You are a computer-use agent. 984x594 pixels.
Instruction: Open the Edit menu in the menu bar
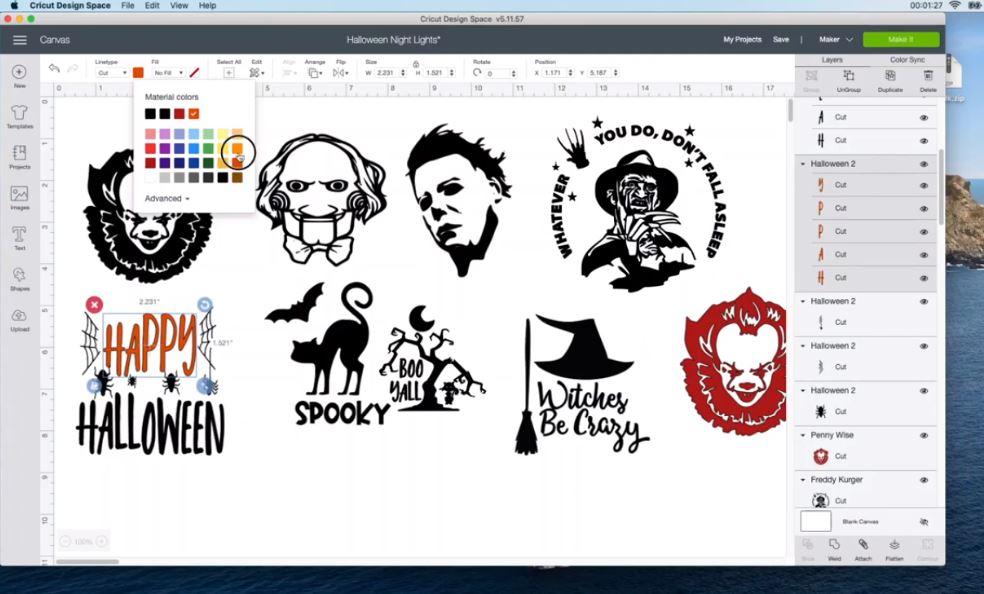coord(152,6)
